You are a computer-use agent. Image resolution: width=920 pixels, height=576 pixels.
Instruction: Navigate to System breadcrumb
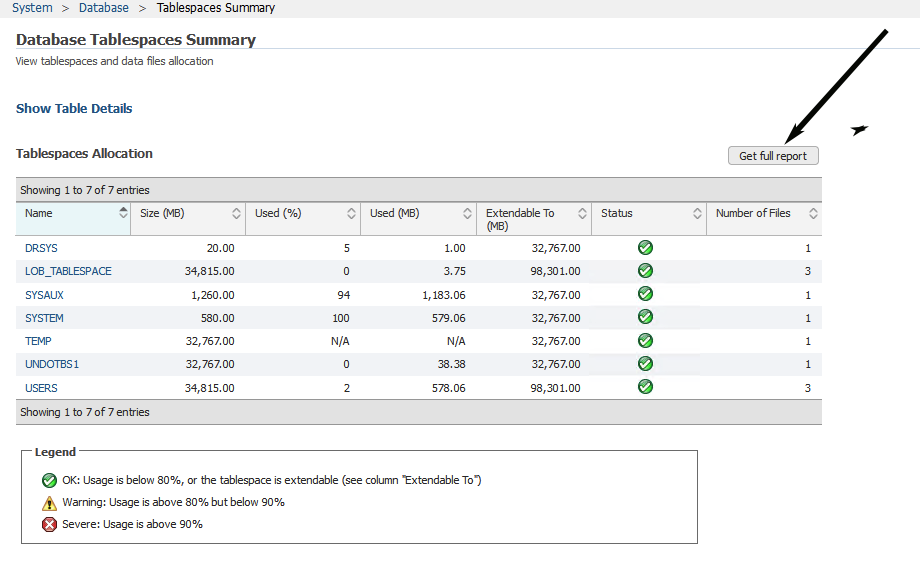pos(32,8)
